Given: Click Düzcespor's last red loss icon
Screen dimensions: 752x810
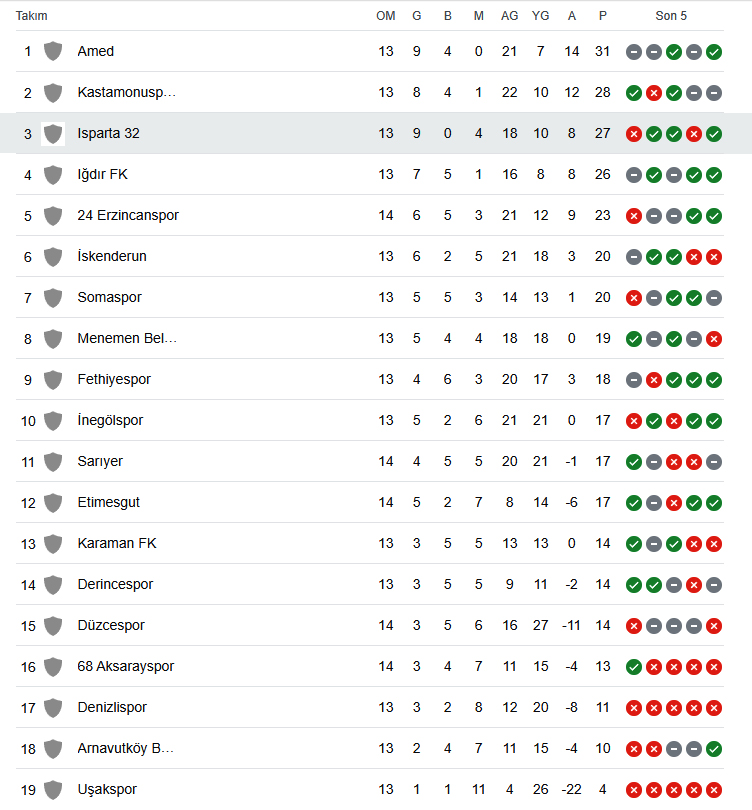Looking at the screenshot, I should (714, 626).
